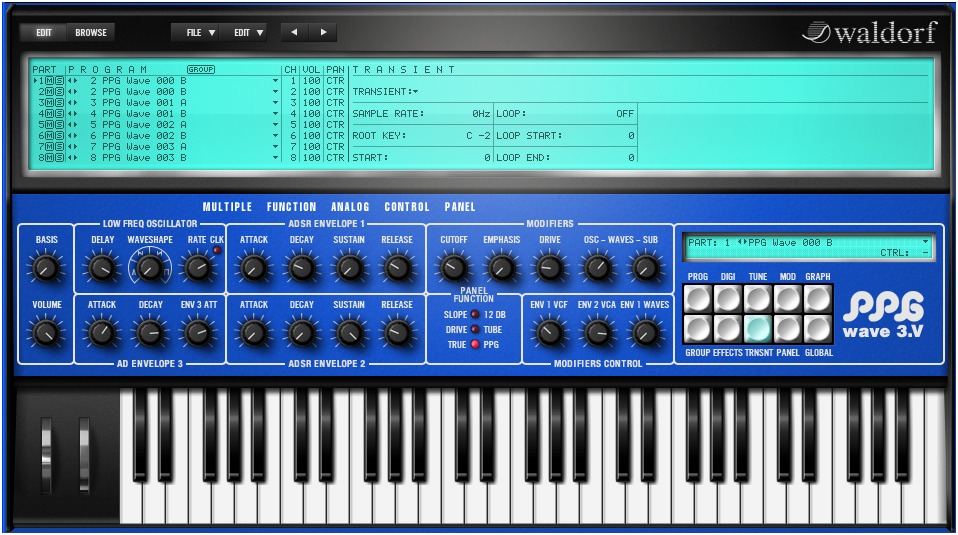Viewport: 958px width, 535px height.
Task: Click the ADSR Envelope 2 RELEASE knob
Action: click(x=397, y=333)
